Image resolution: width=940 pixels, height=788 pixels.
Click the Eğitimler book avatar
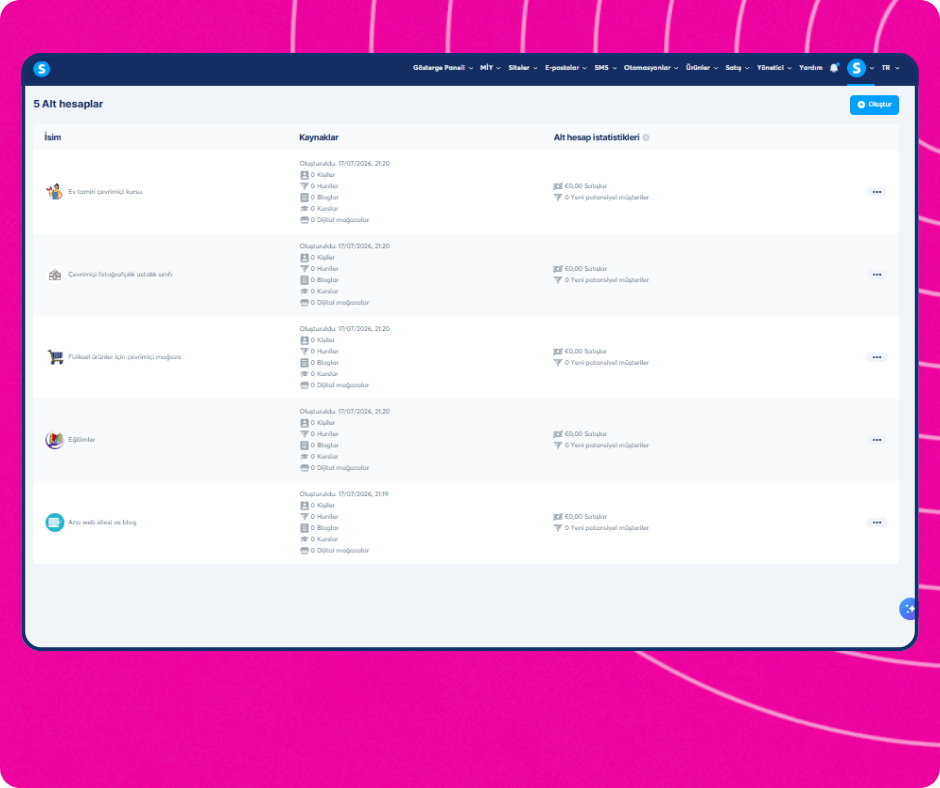pyautogui.click(x=55, y=440)
